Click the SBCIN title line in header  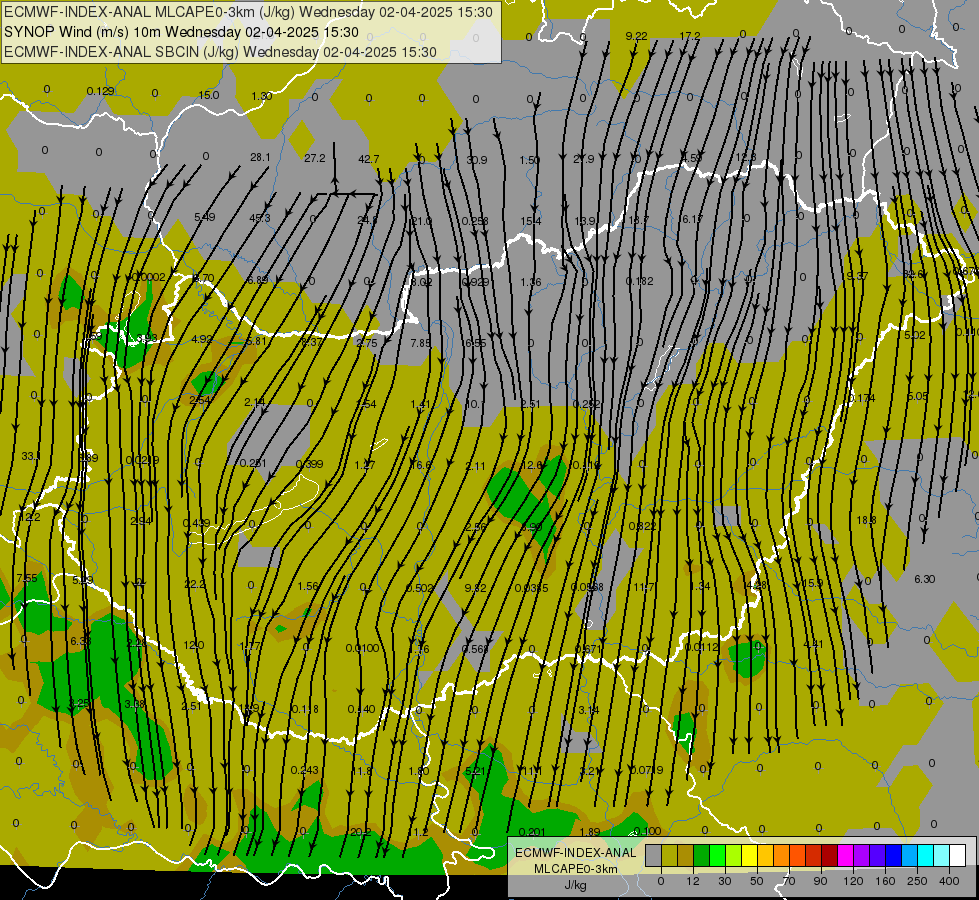220,52
